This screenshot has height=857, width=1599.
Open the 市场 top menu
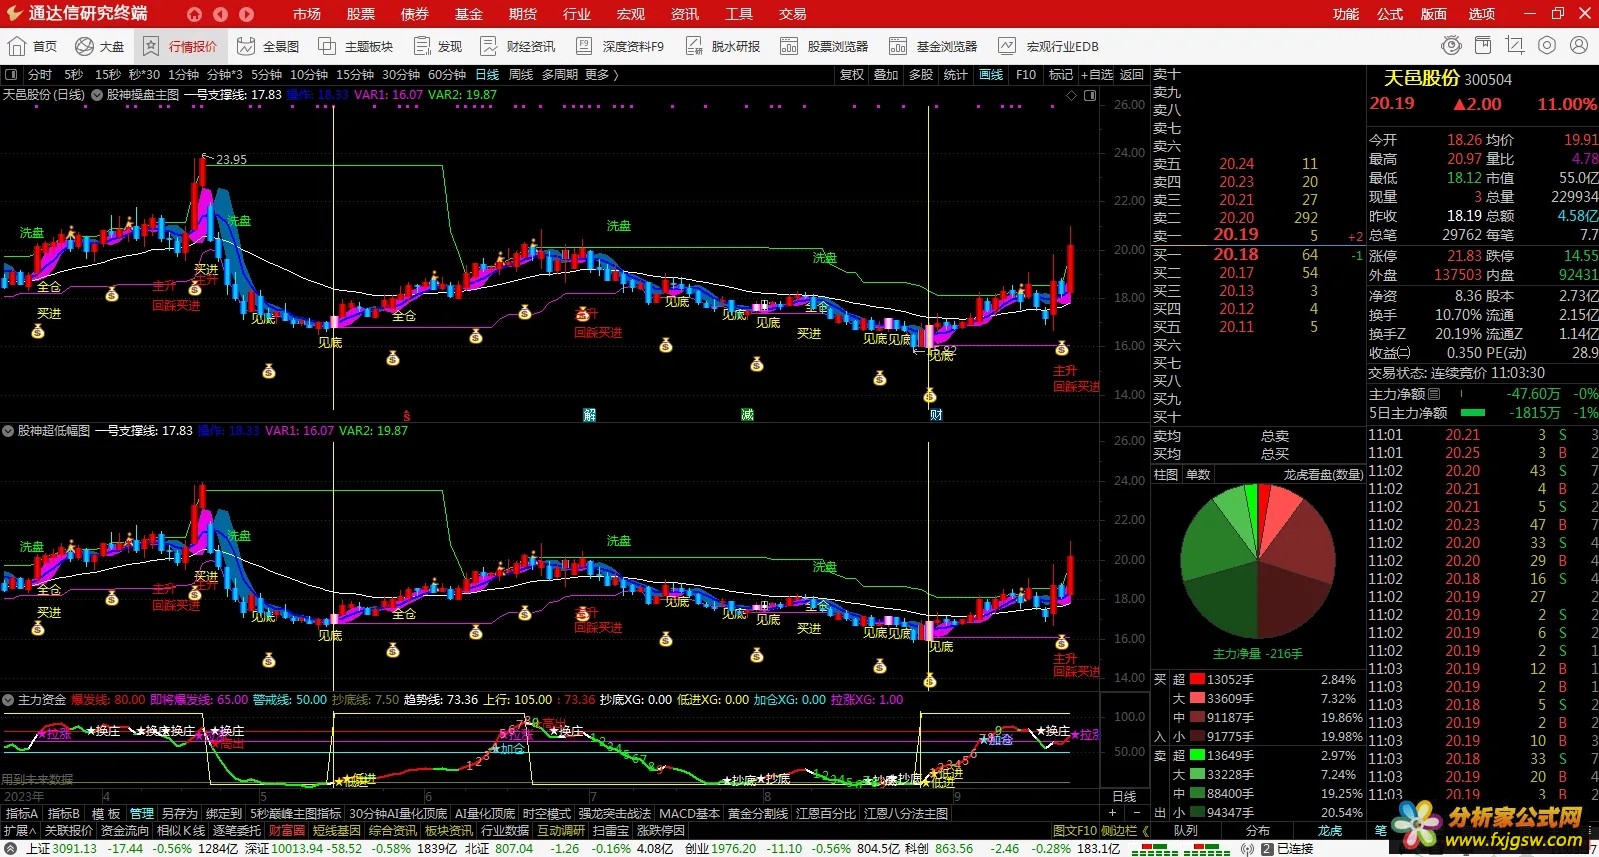click(x=307, y=14)
